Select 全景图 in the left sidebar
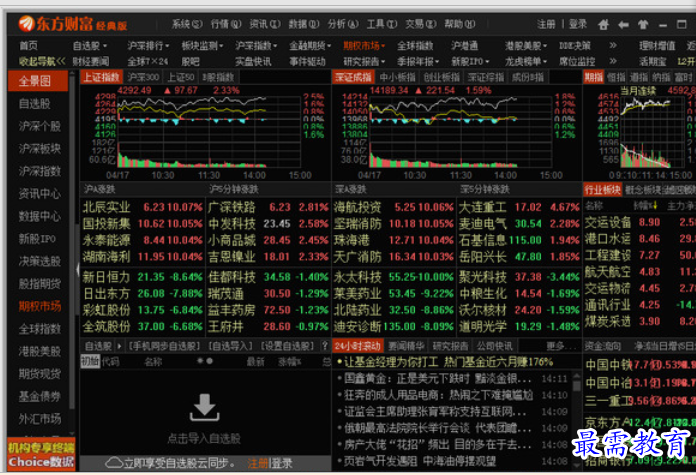 (38, 81)
